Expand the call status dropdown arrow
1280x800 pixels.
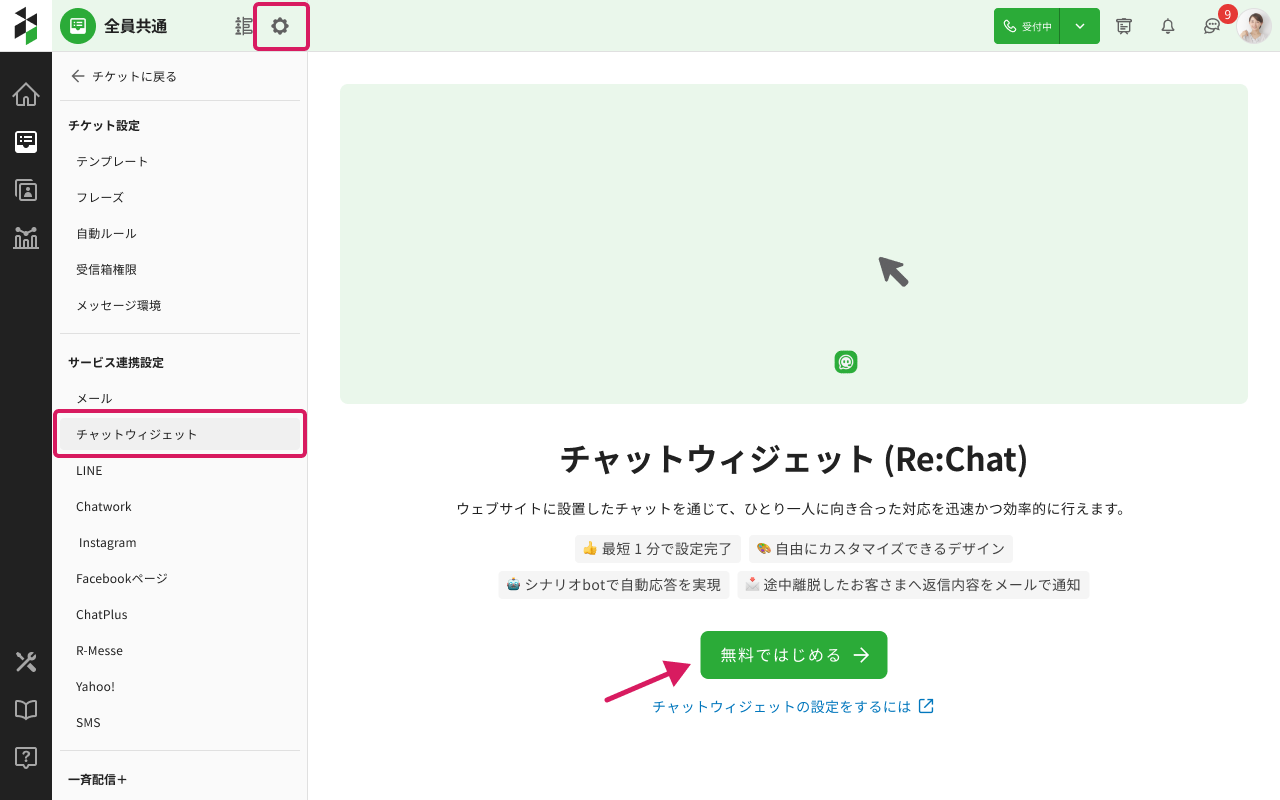point(1080,26)
